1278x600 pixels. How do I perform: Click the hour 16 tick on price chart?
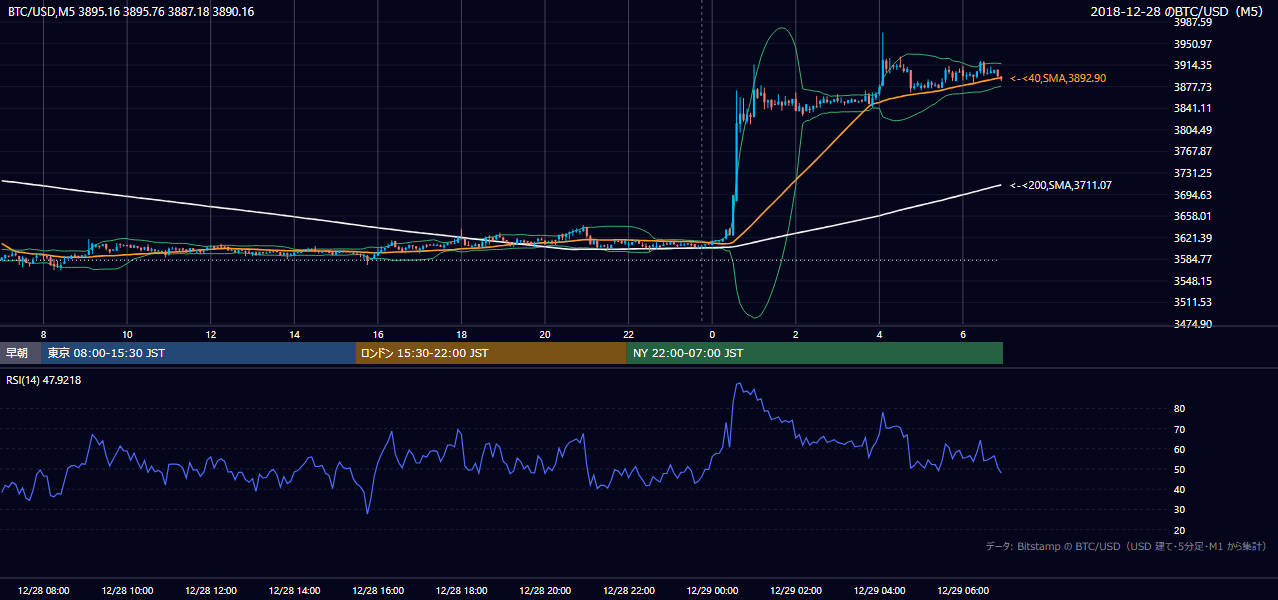click(x=378, y=334)
